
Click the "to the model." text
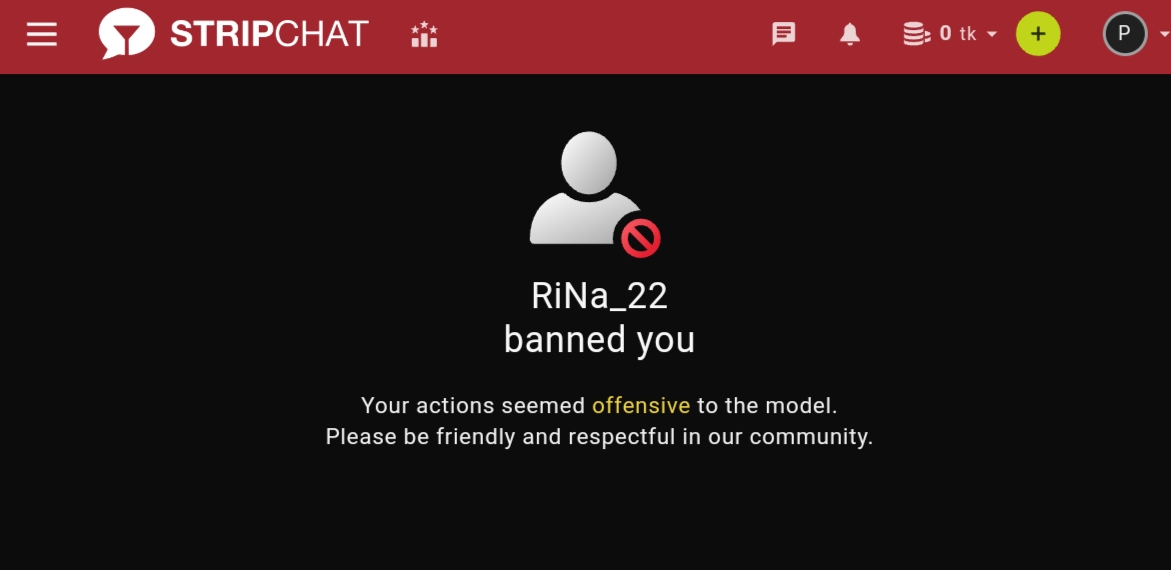click(767, 406)
